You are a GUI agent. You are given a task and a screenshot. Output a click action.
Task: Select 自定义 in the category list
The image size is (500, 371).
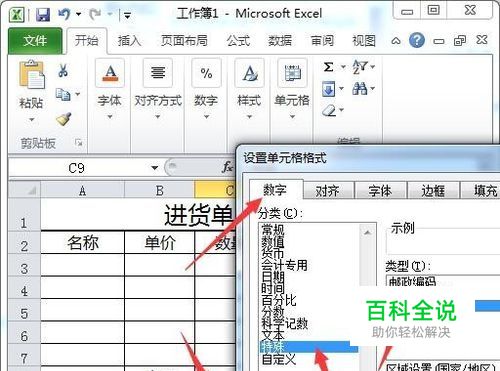tap(279, 359)
